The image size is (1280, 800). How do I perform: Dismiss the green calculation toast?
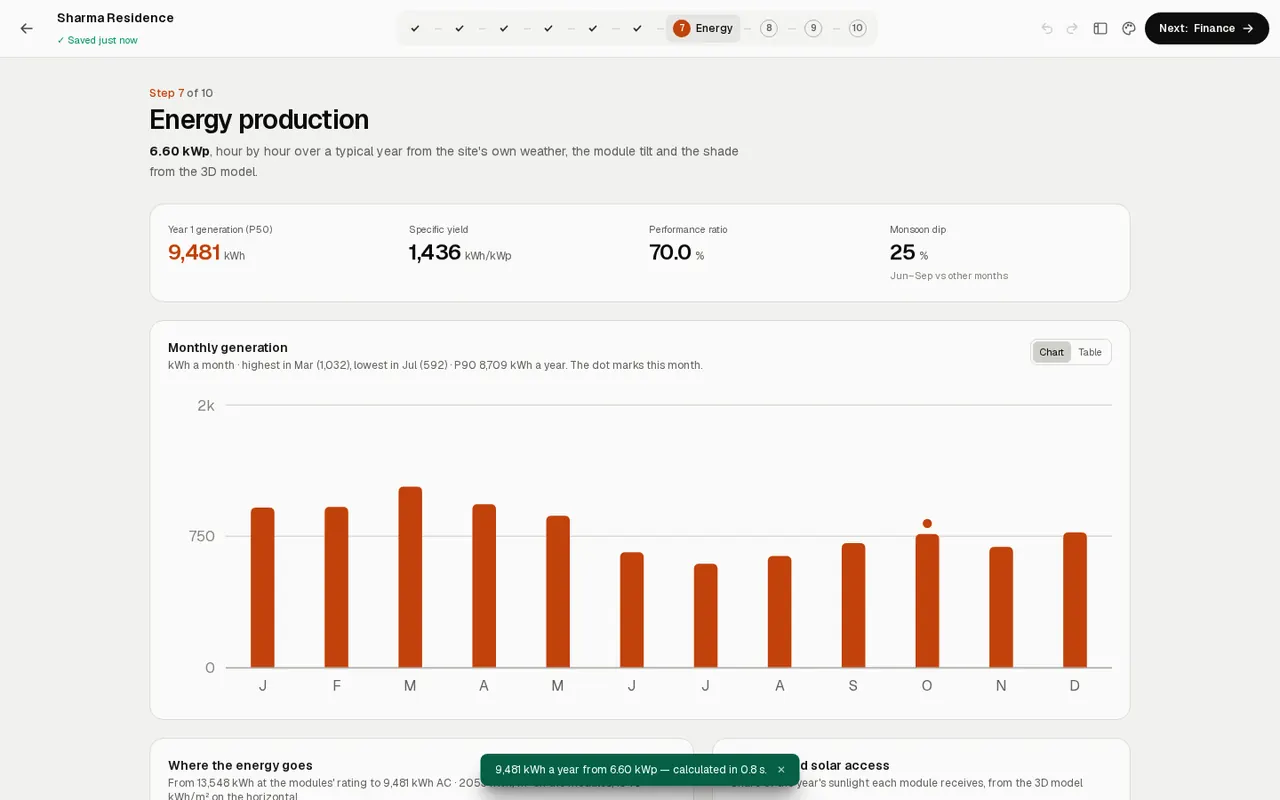click(x=781, y=770)
